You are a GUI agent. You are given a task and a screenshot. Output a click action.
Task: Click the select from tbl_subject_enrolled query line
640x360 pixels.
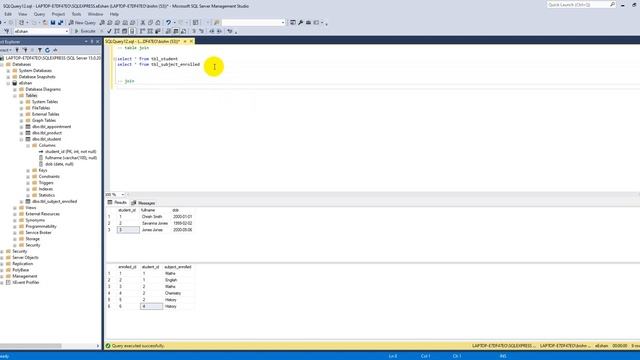[x=158, y=64]
